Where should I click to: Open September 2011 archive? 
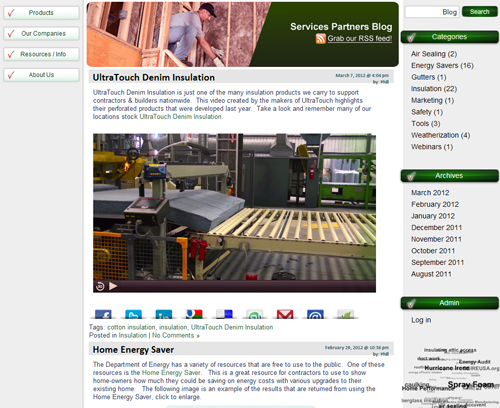(x=437, y=262)
